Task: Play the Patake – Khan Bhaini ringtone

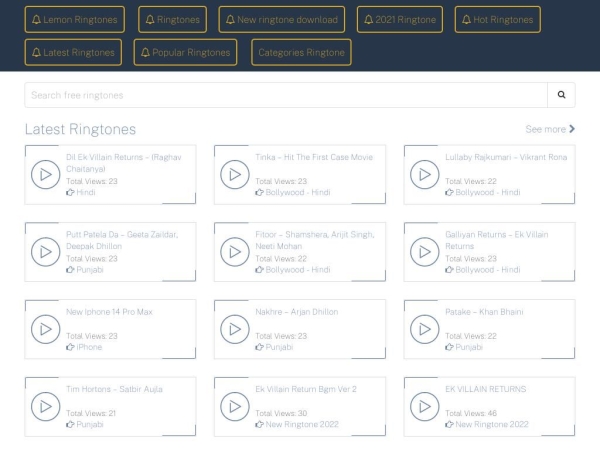Action: coord(424,329)
